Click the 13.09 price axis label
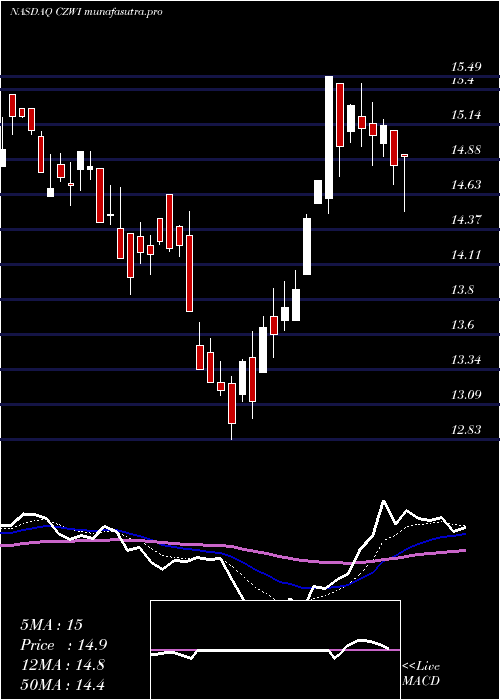 pyautogui.click(x=466, y=395)
